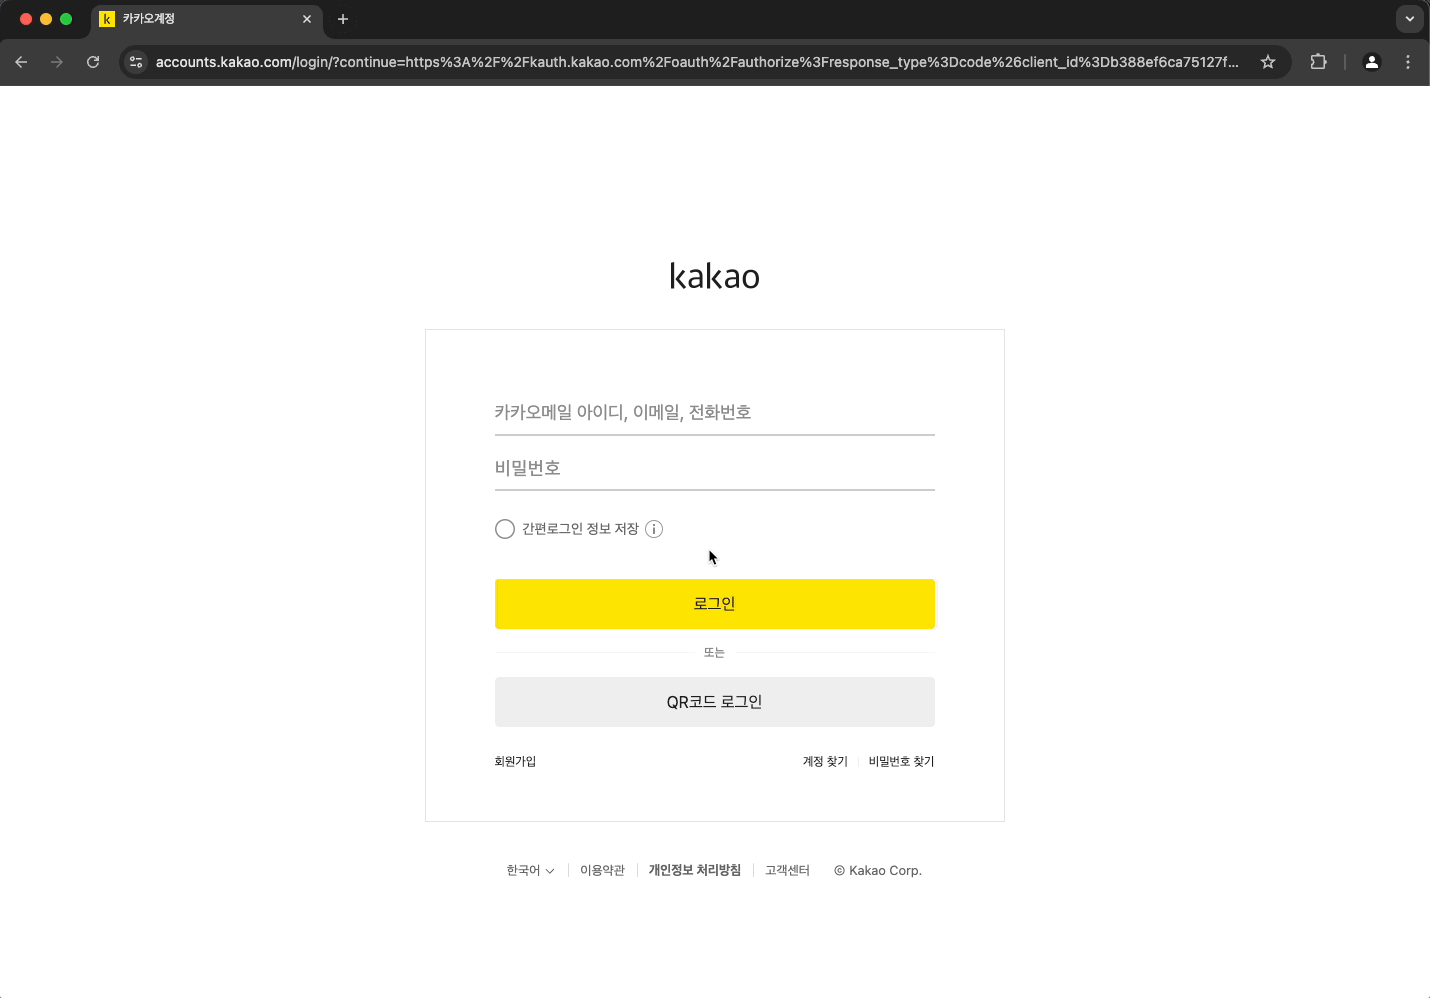Bookmark this page with the star icon
Screen dimensions: 1430x998
tap(1268, 62)
